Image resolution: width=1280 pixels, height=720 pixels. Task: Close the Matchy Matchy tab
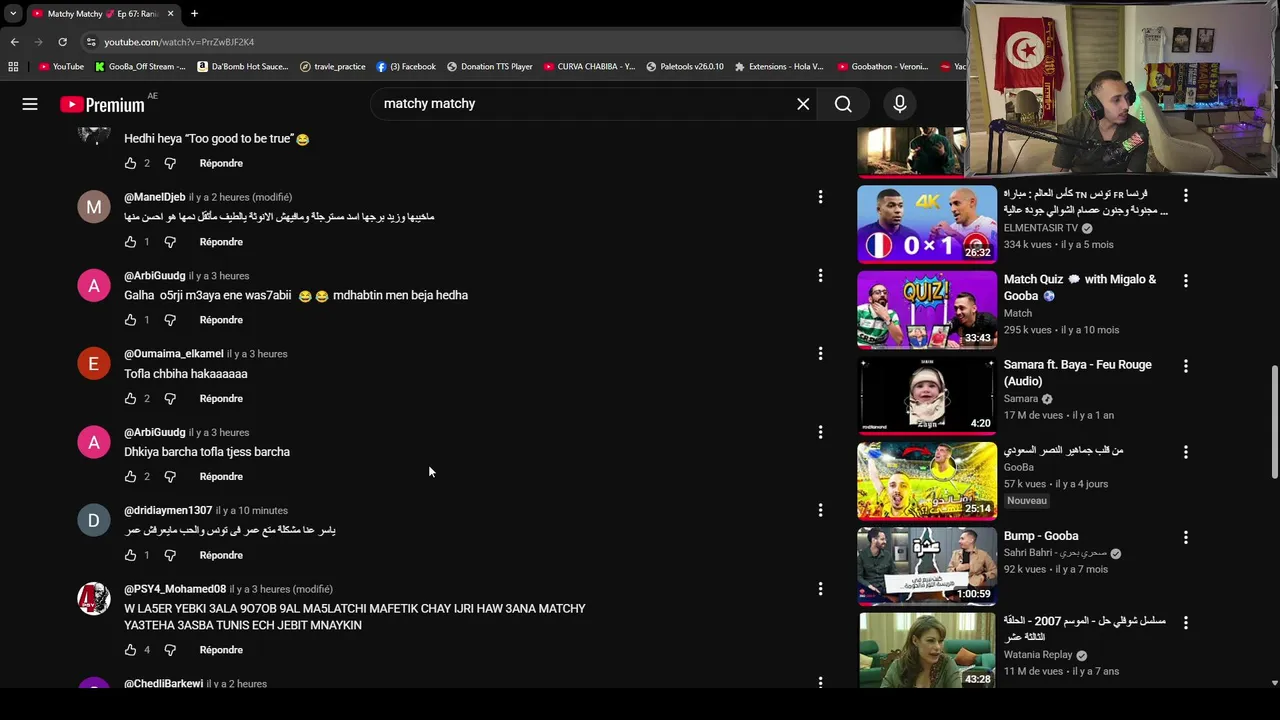click(x=171, y=14)
